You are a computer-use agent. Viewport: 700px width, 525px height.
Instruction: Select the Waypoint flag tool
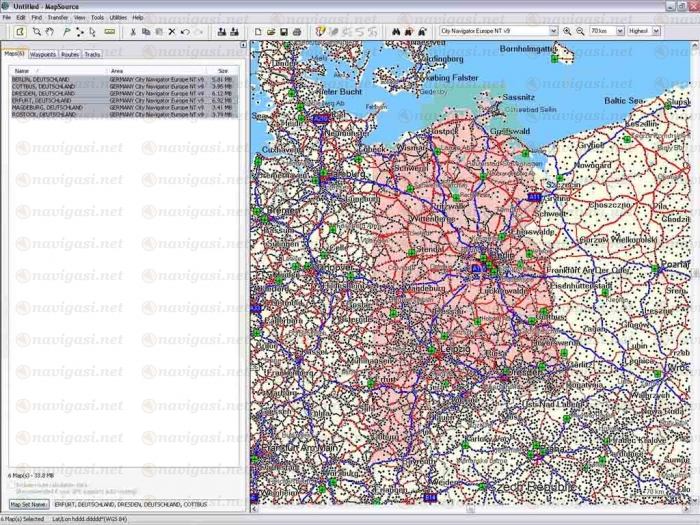click(66, 32)
